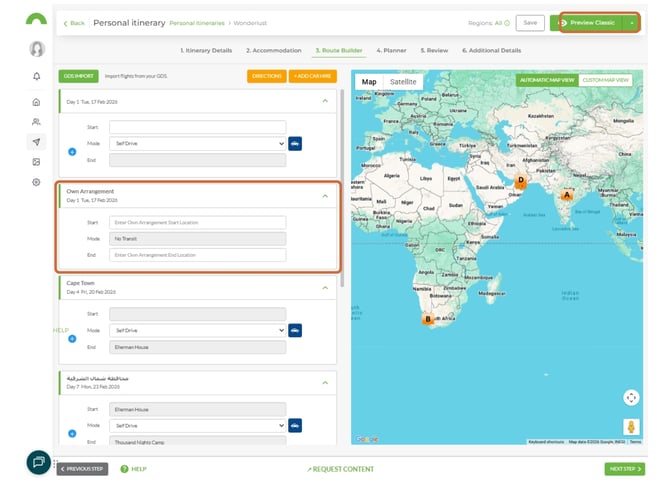Viewport: 670px width, 482px height.
Task: Click the itinerary list vertical scrollbar
Action: click(x=342, y=188)
